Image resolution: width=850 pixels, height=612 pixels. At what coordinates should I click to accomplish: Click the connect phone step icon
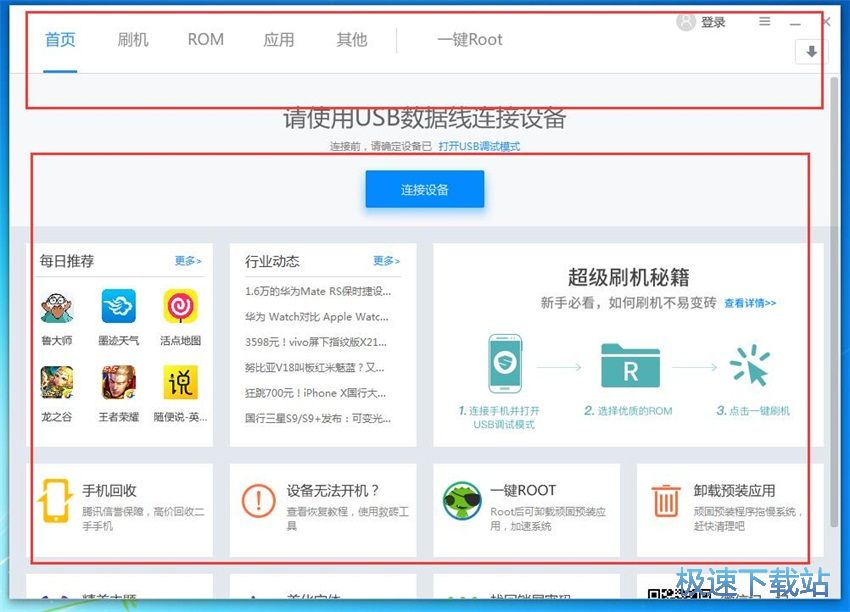point(505,364)
